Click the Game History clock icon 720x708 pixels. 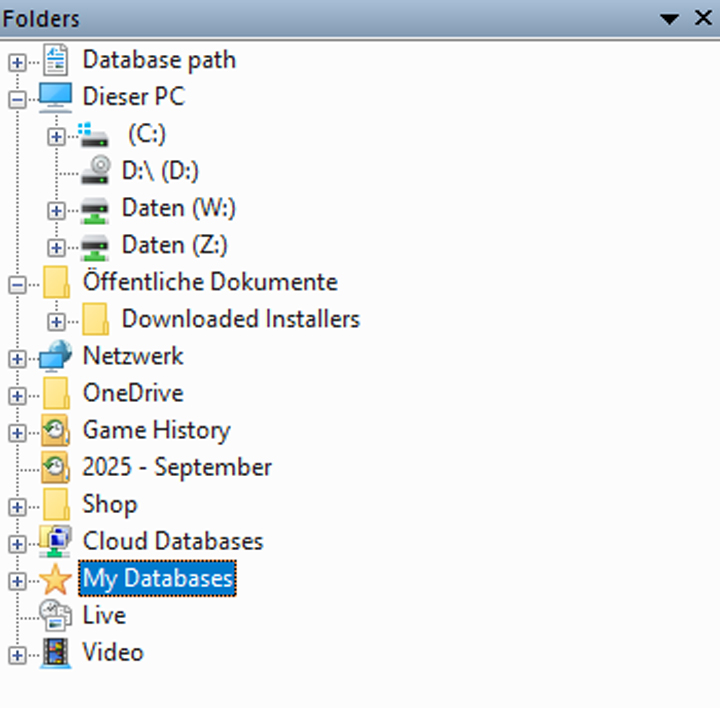pyautogui.click(x=56, y=431)
